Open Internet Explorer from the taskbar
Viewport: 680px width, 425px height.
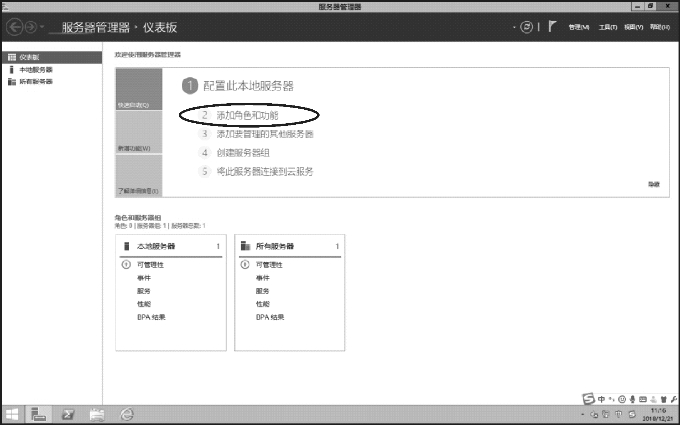(127, 415)
